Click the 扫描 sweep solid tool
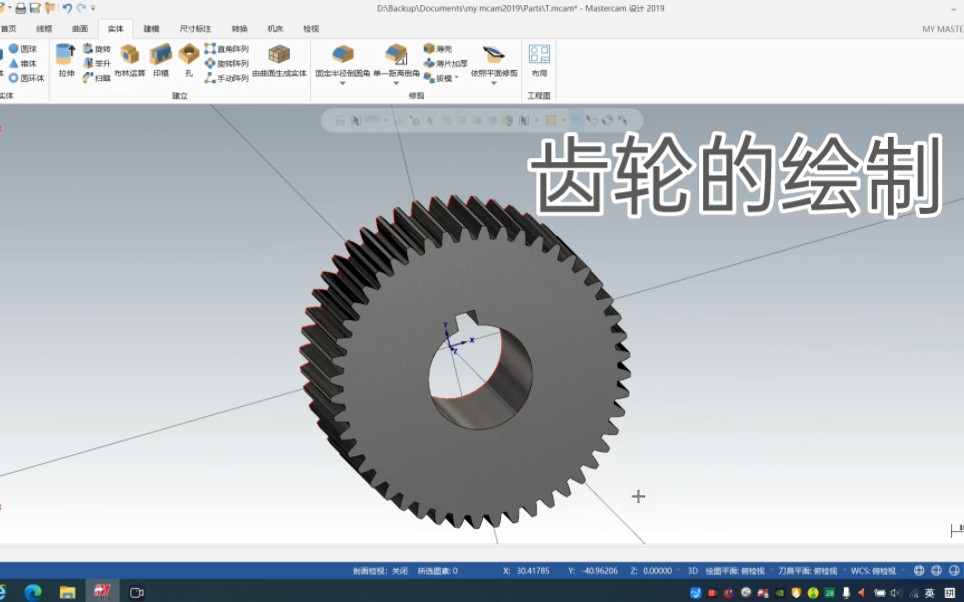The width and height of the screenshot is (964, 602). coord(97,78)
